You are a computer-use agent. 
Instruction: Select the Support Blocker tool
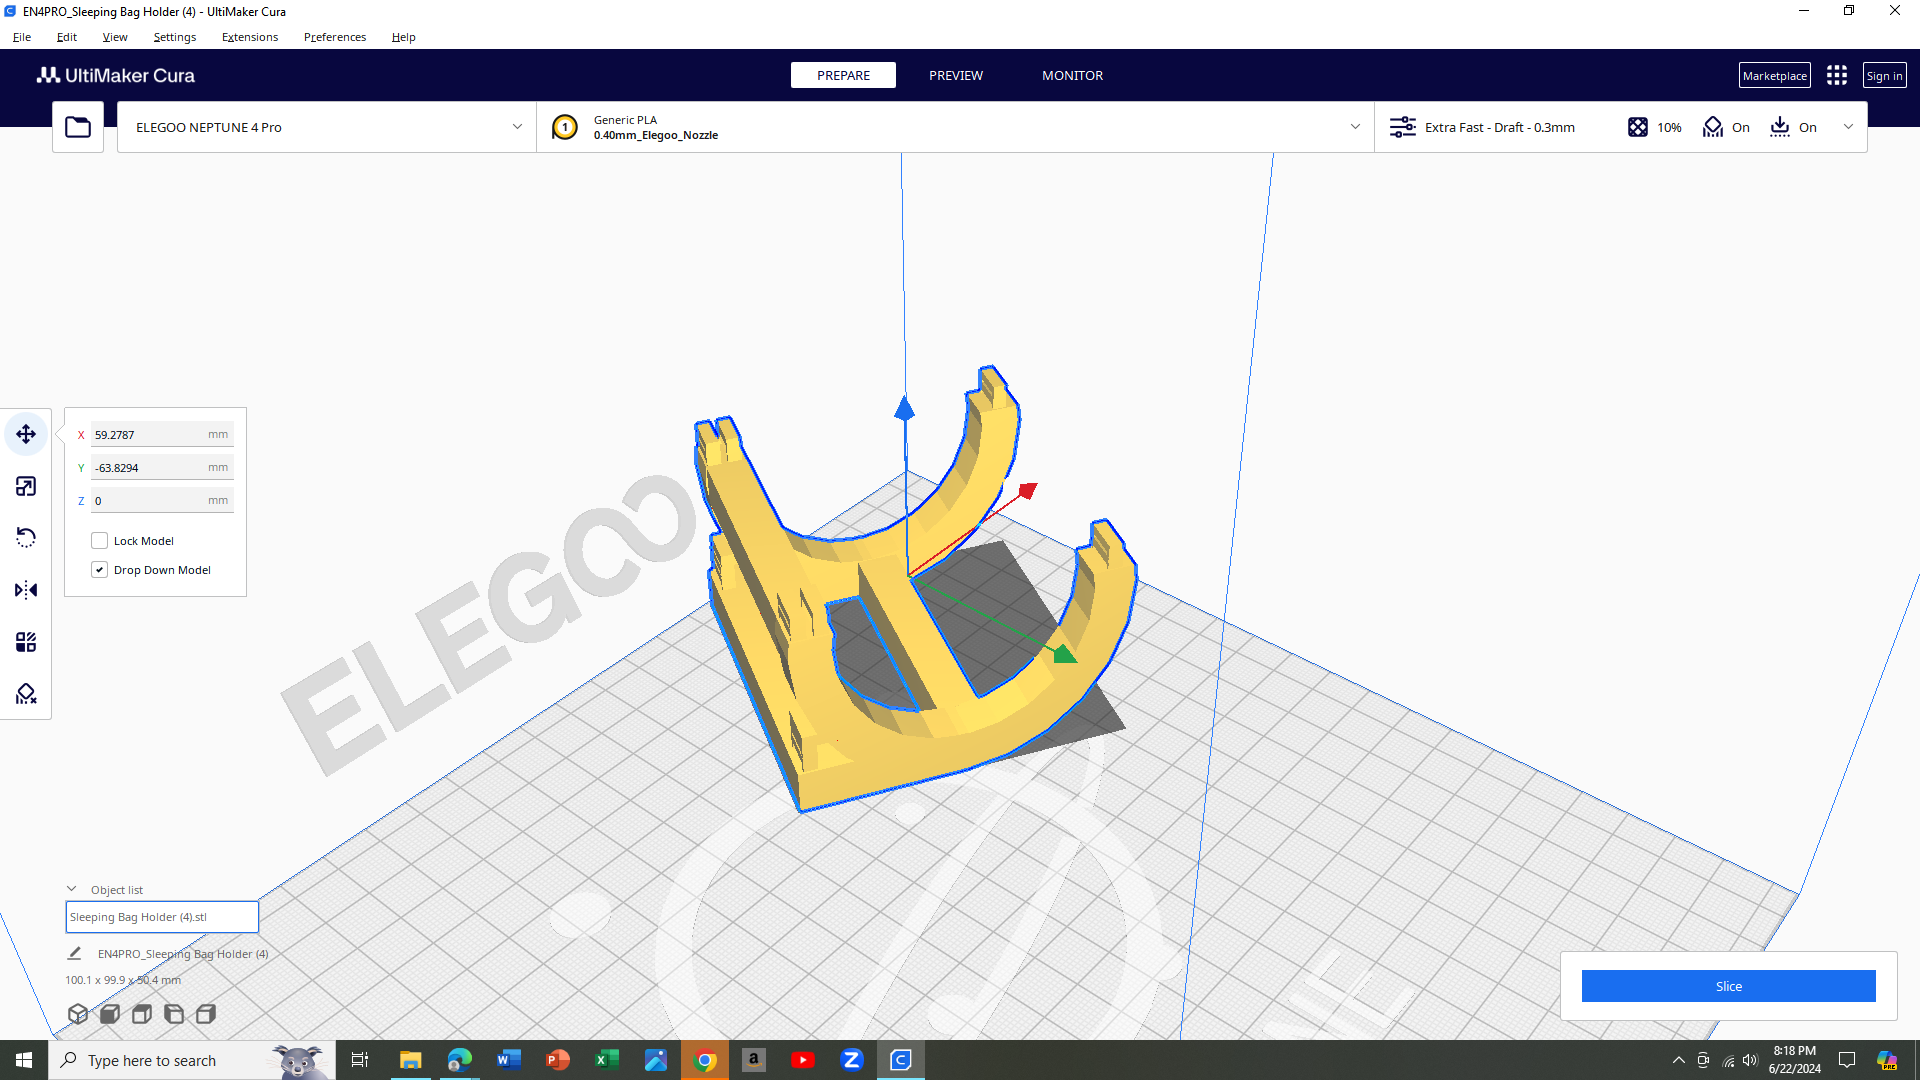pyautogui.click(x=26, y=694)
